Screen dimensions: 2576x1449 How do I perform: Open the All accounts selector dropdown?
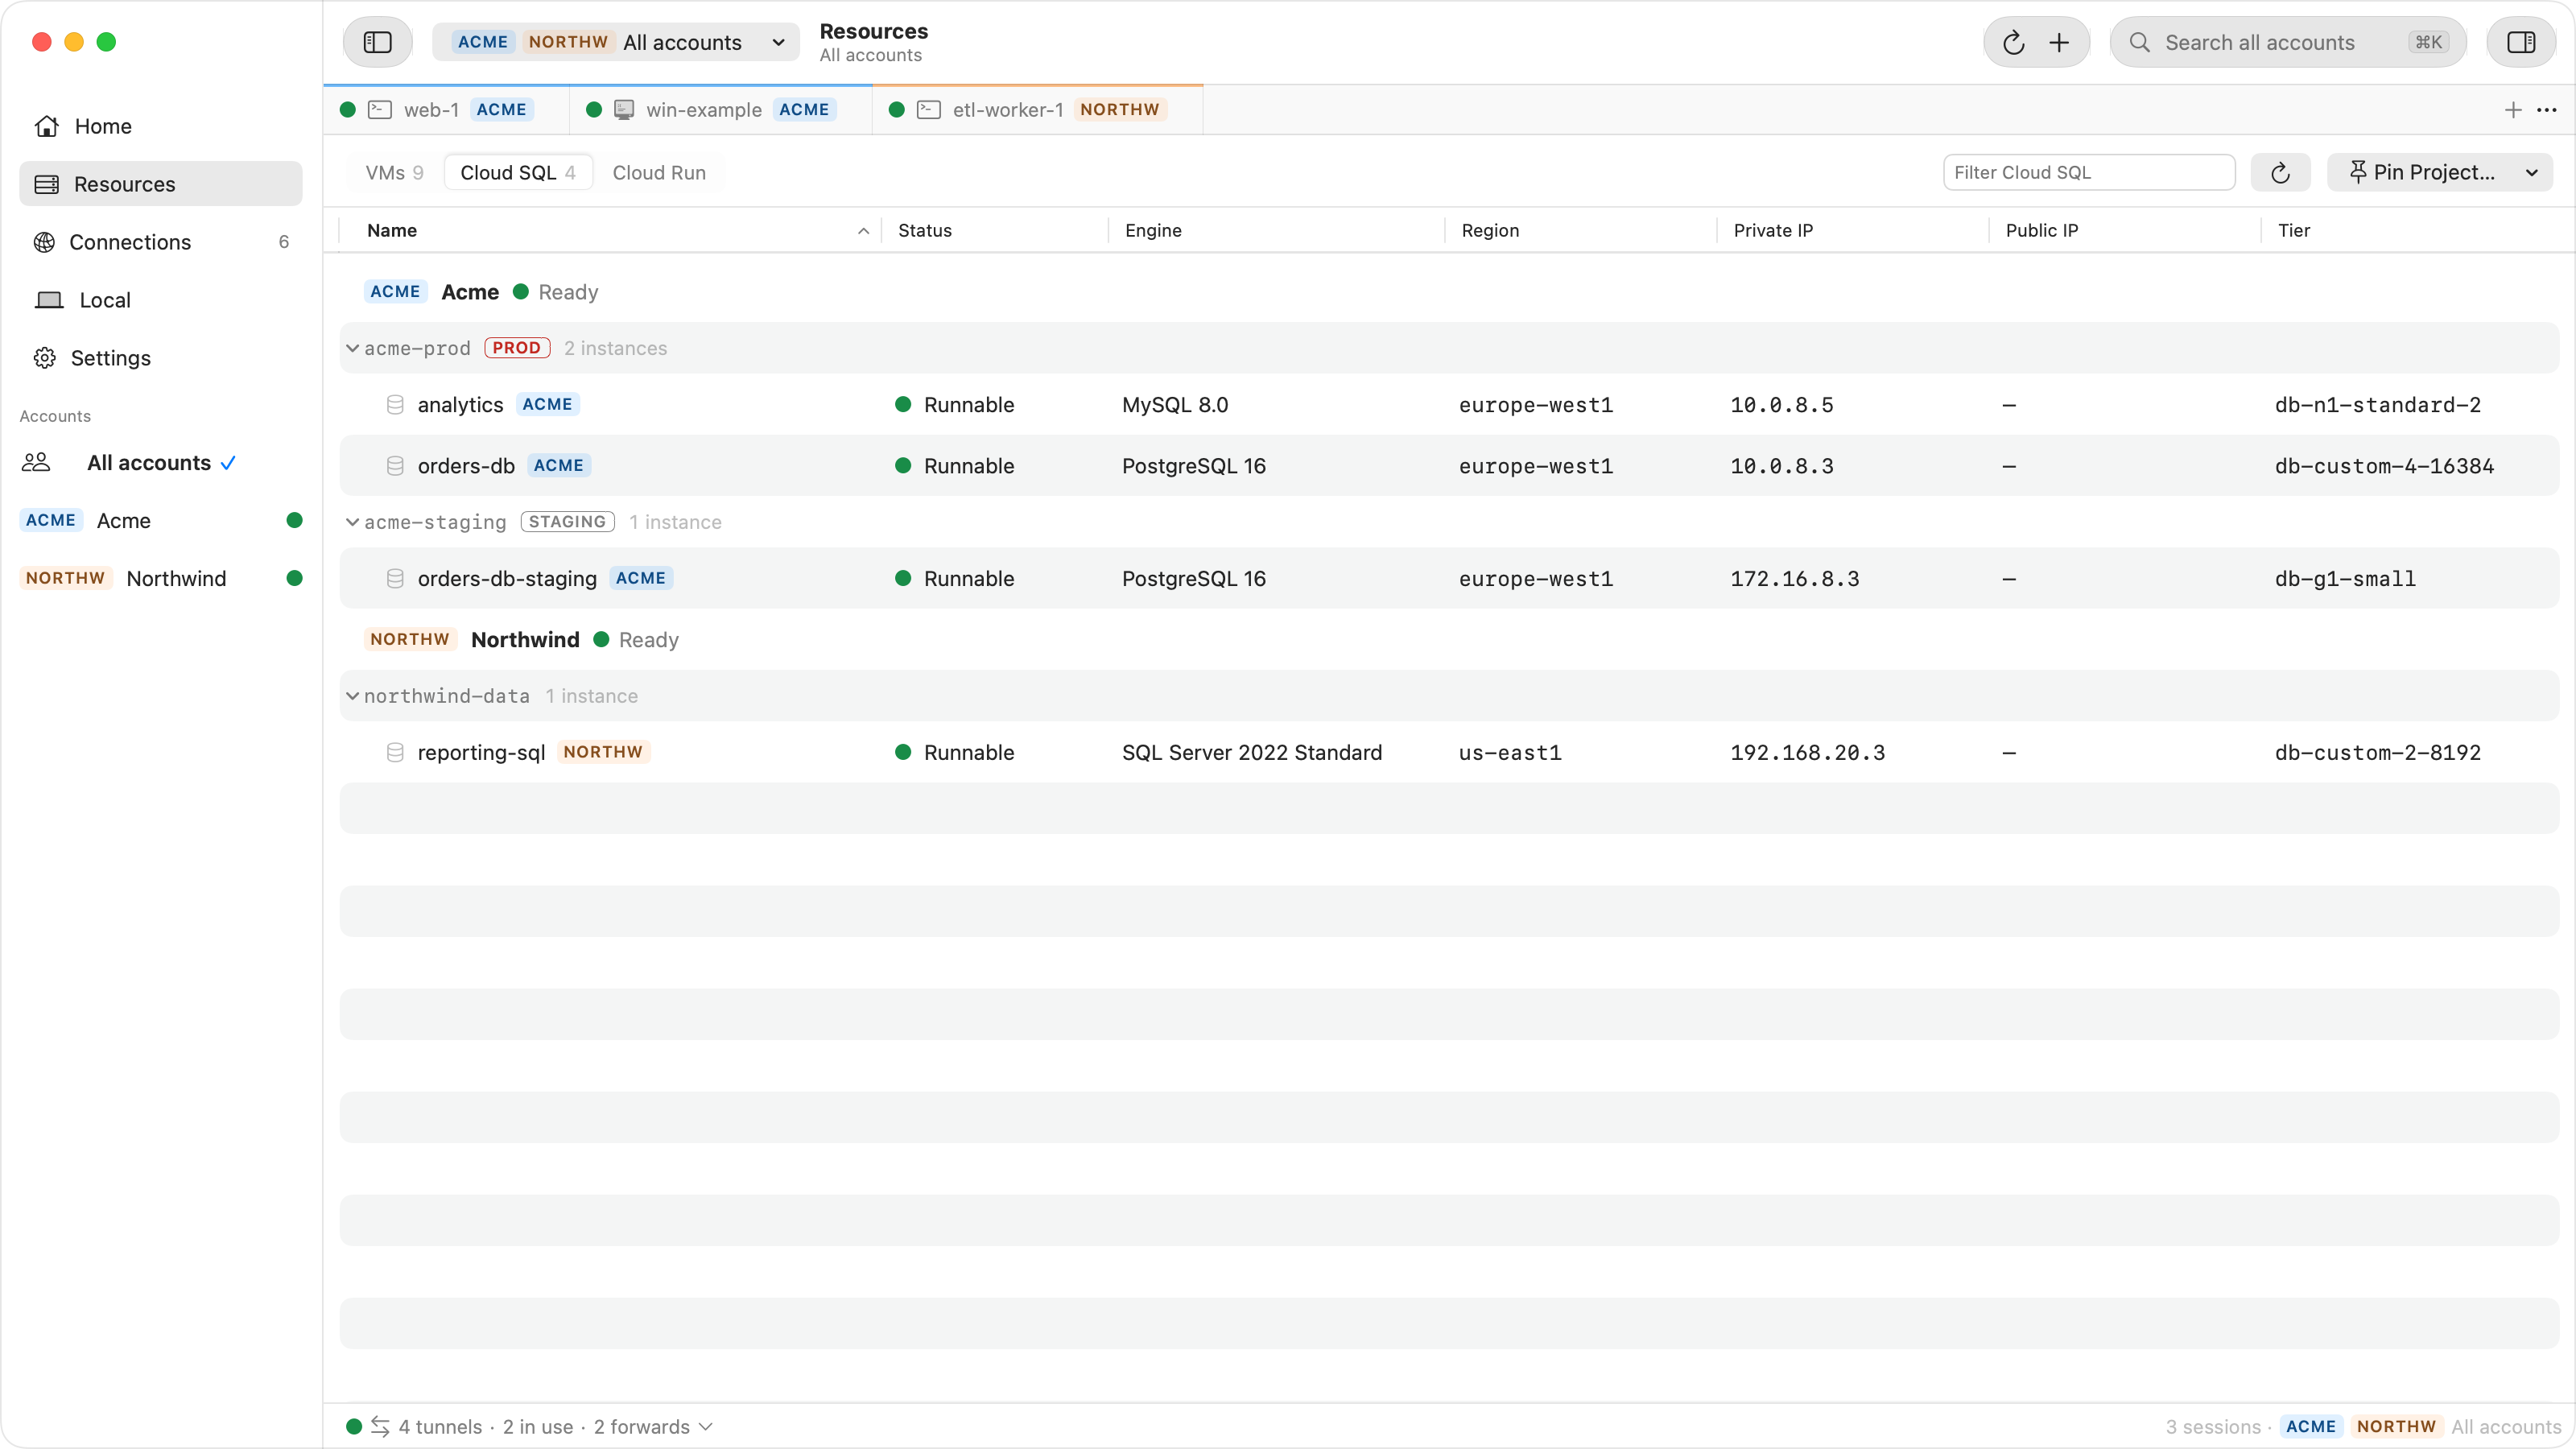[616, 42]
